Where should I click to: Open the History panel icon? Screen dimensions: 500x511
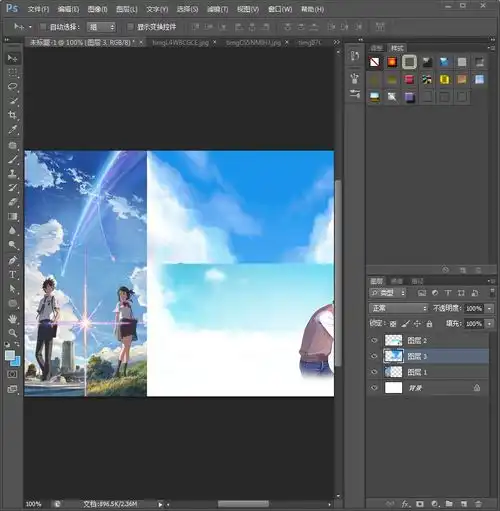[355, 56]
